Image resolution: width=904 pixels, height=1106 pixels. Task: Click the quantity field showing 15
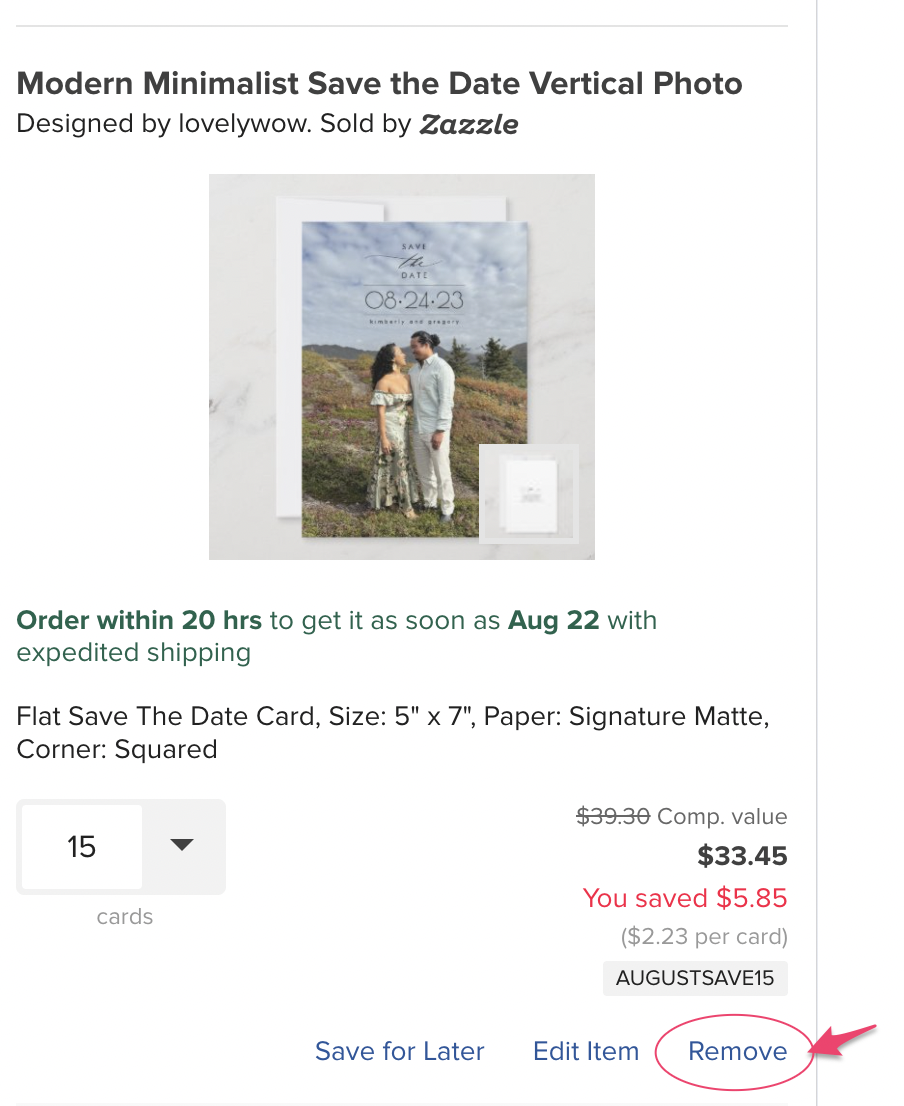click(82, 847)
